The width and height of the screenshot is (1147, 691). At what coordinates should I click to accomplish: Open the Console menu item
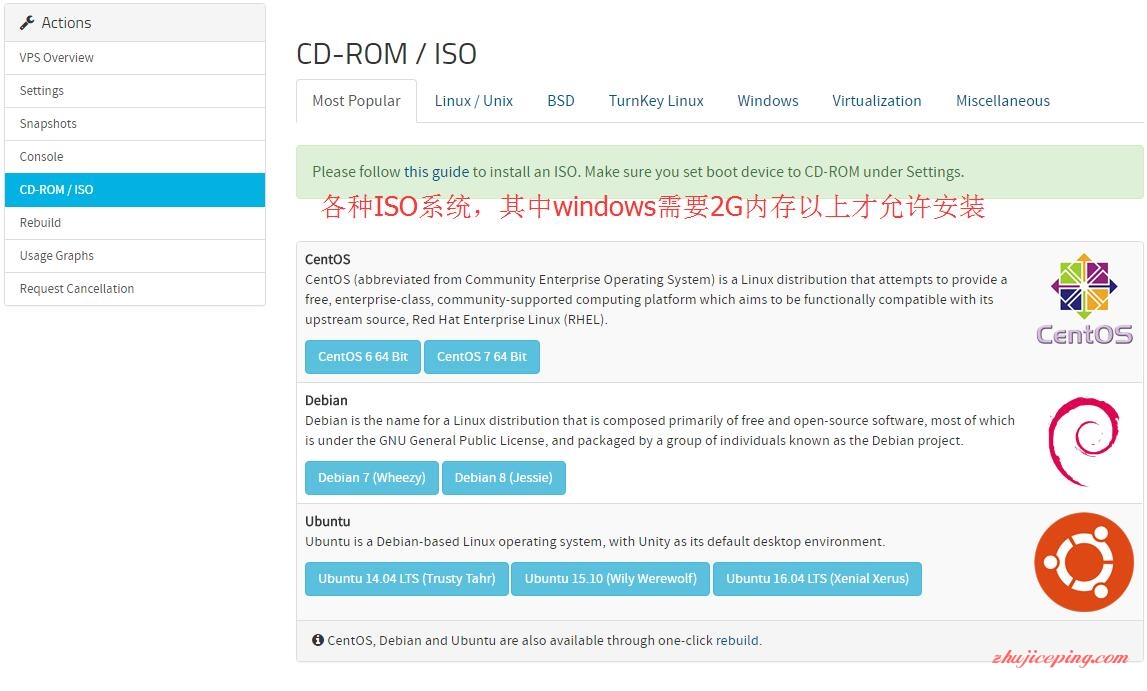135,156
